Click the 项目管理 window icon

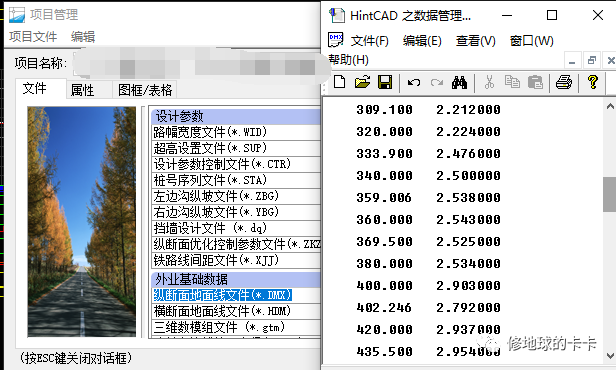pyautogui.click(x=17, y=15)
